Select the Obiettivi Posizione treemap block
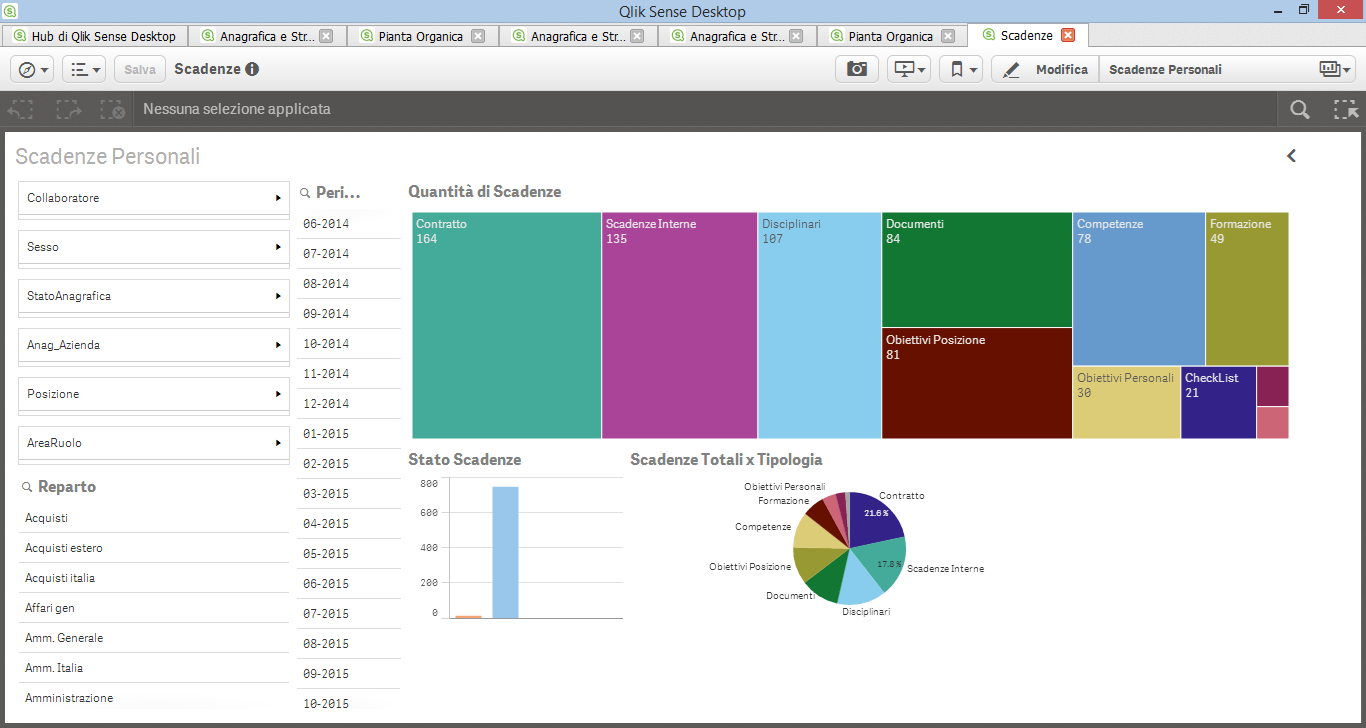Image resolution: width=1366 pixels, height=728 pixels. click(977, 383)
